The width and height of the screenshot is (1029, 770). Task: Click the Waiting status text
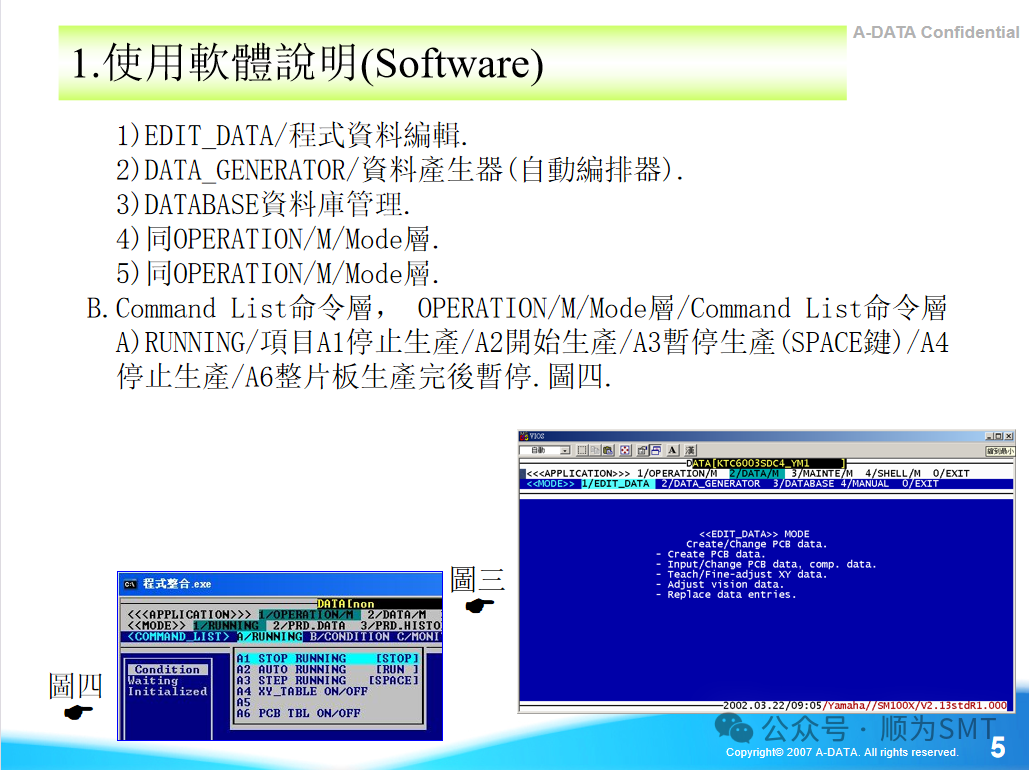point(153,681)
